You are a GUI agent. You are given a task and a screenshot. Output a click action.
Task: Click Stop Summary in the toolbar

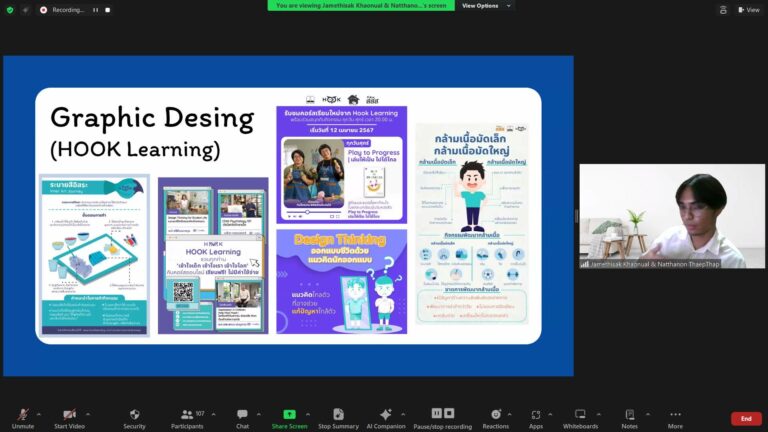coord(338,419)
